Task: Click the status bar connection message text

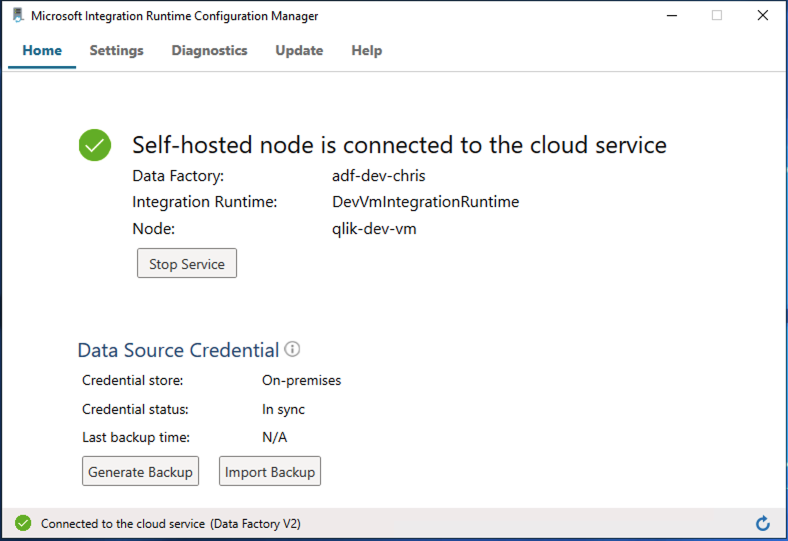Action: [x=171, y=523]
